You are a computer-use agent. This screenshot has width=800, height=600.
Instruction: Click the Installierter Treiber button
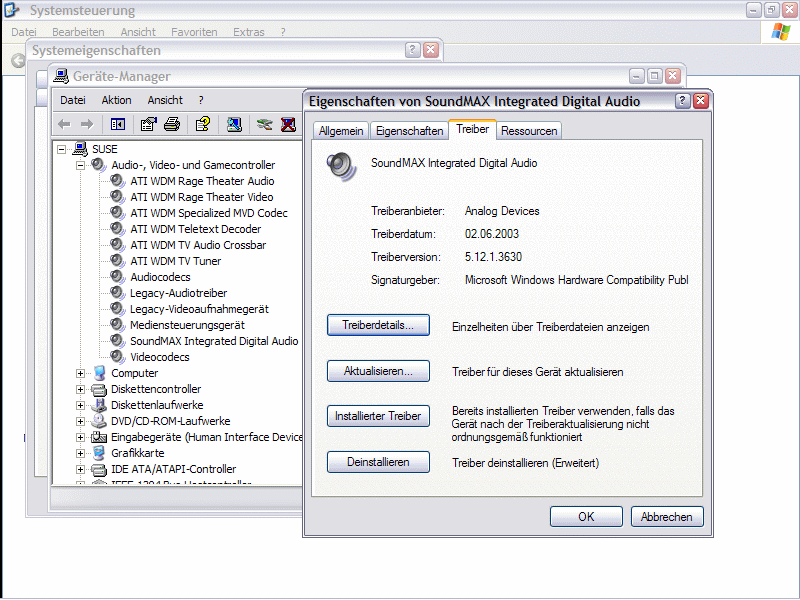tap(378, 416)
